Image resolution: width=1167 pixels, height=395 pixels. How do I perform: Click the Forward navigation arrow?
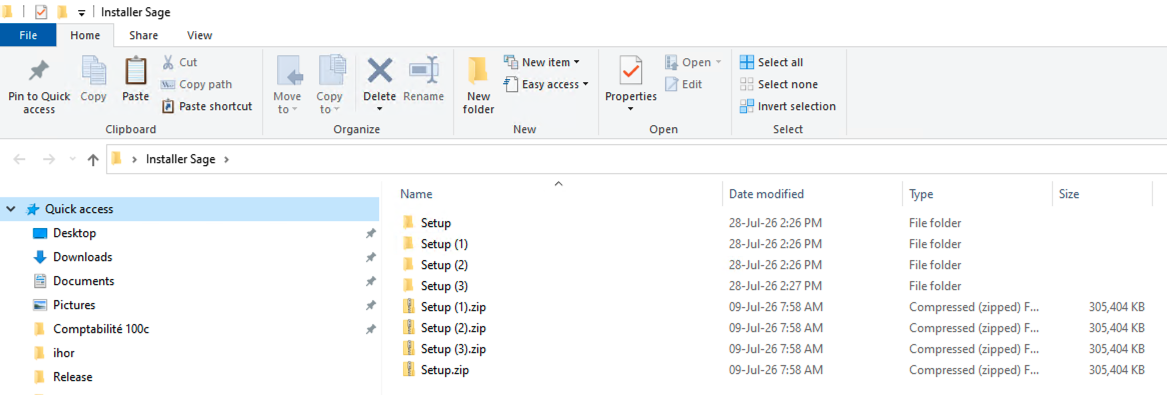(48, 159)
